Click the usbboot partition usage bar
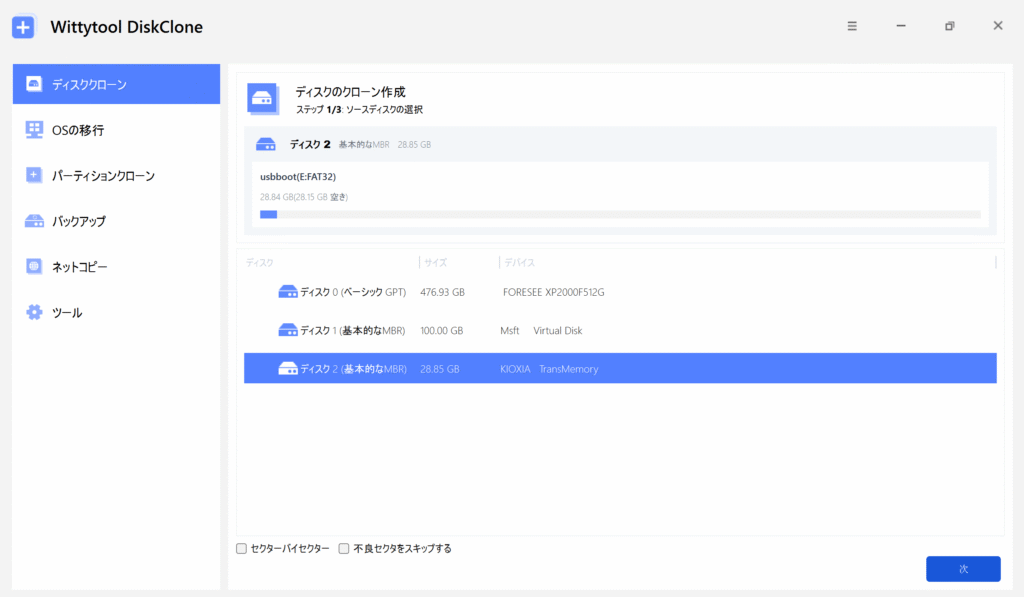The image size is (1024, 597). 620,214
